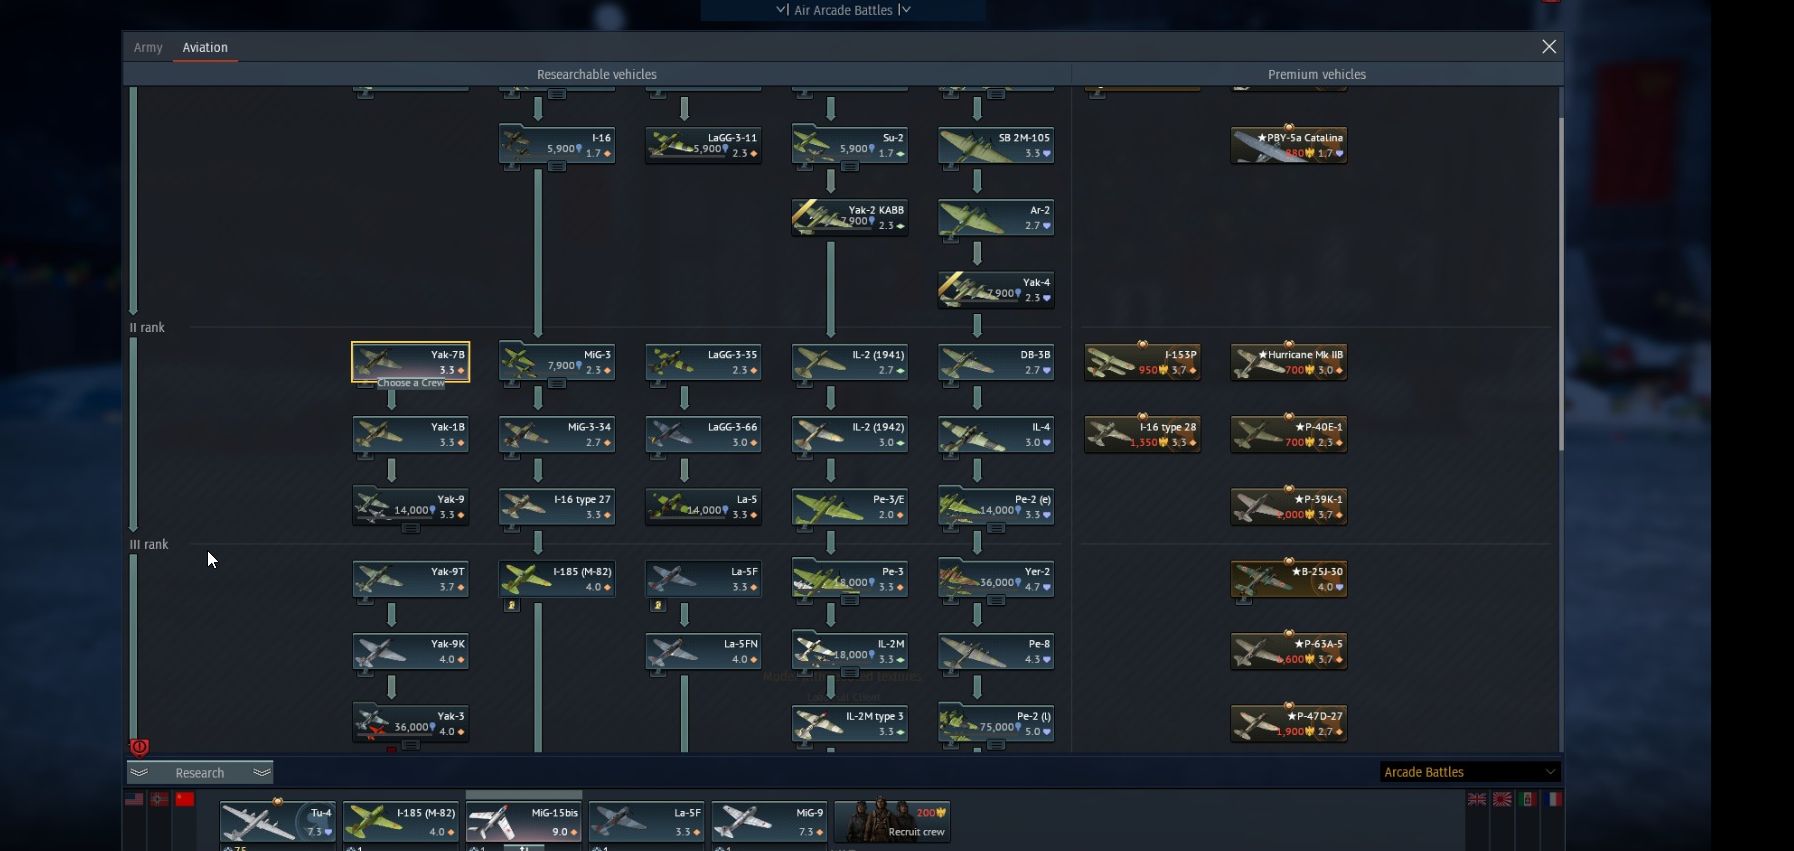The height and width of the screenshot is (851, 1794).
Task: Click the talisman icon under La-5F
Action: click(x=658, y=605)
